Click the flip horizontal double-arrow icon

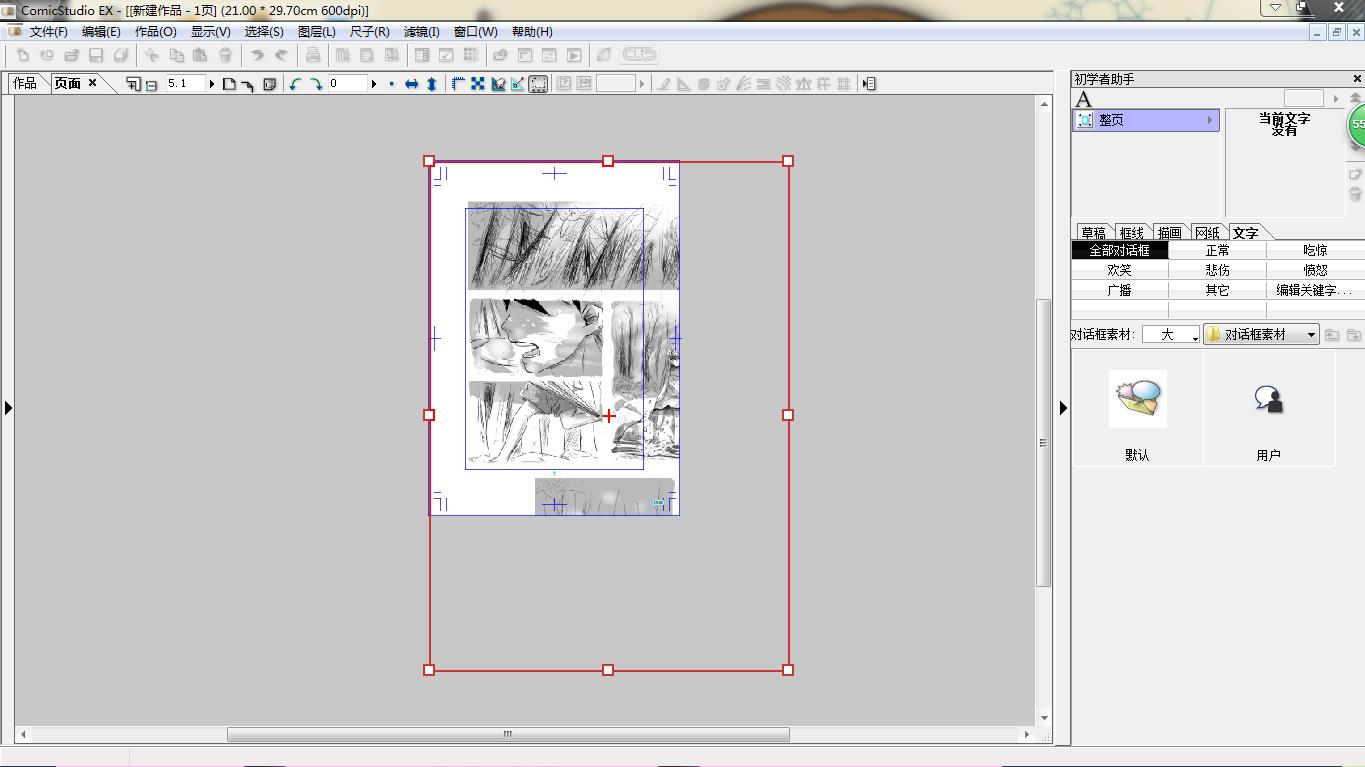[x=411, y=84]
